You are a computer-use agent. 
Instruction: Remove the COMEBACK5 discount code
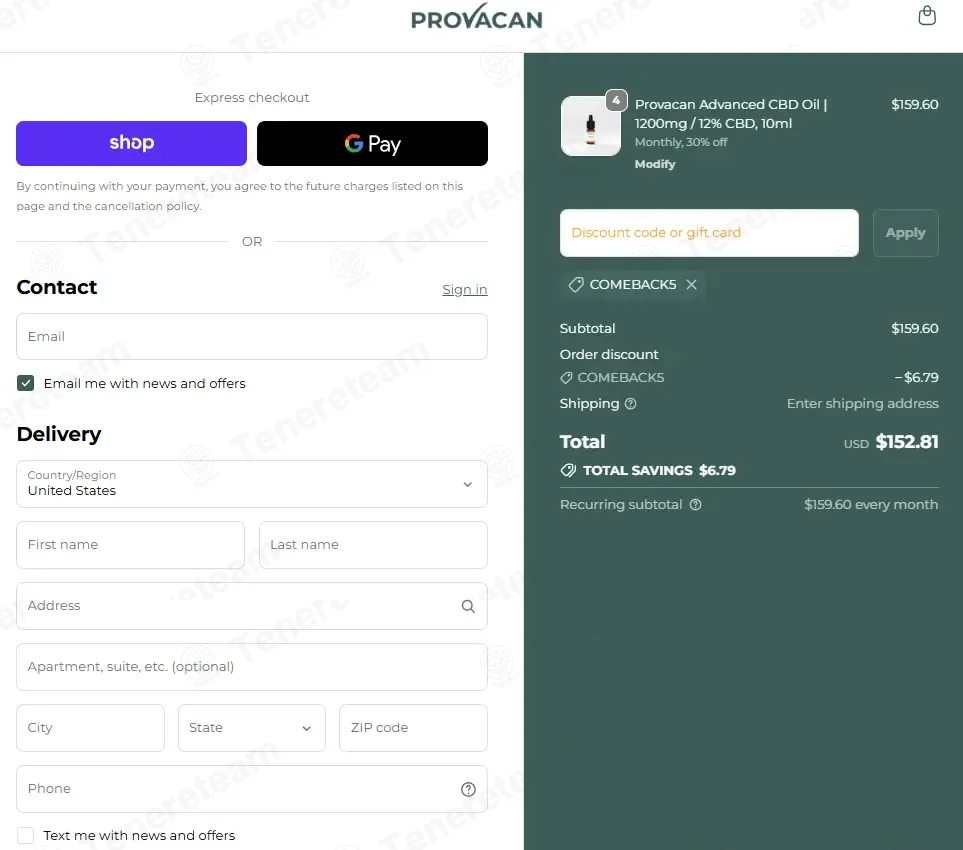pyautogui.click(x=692, y=284)
